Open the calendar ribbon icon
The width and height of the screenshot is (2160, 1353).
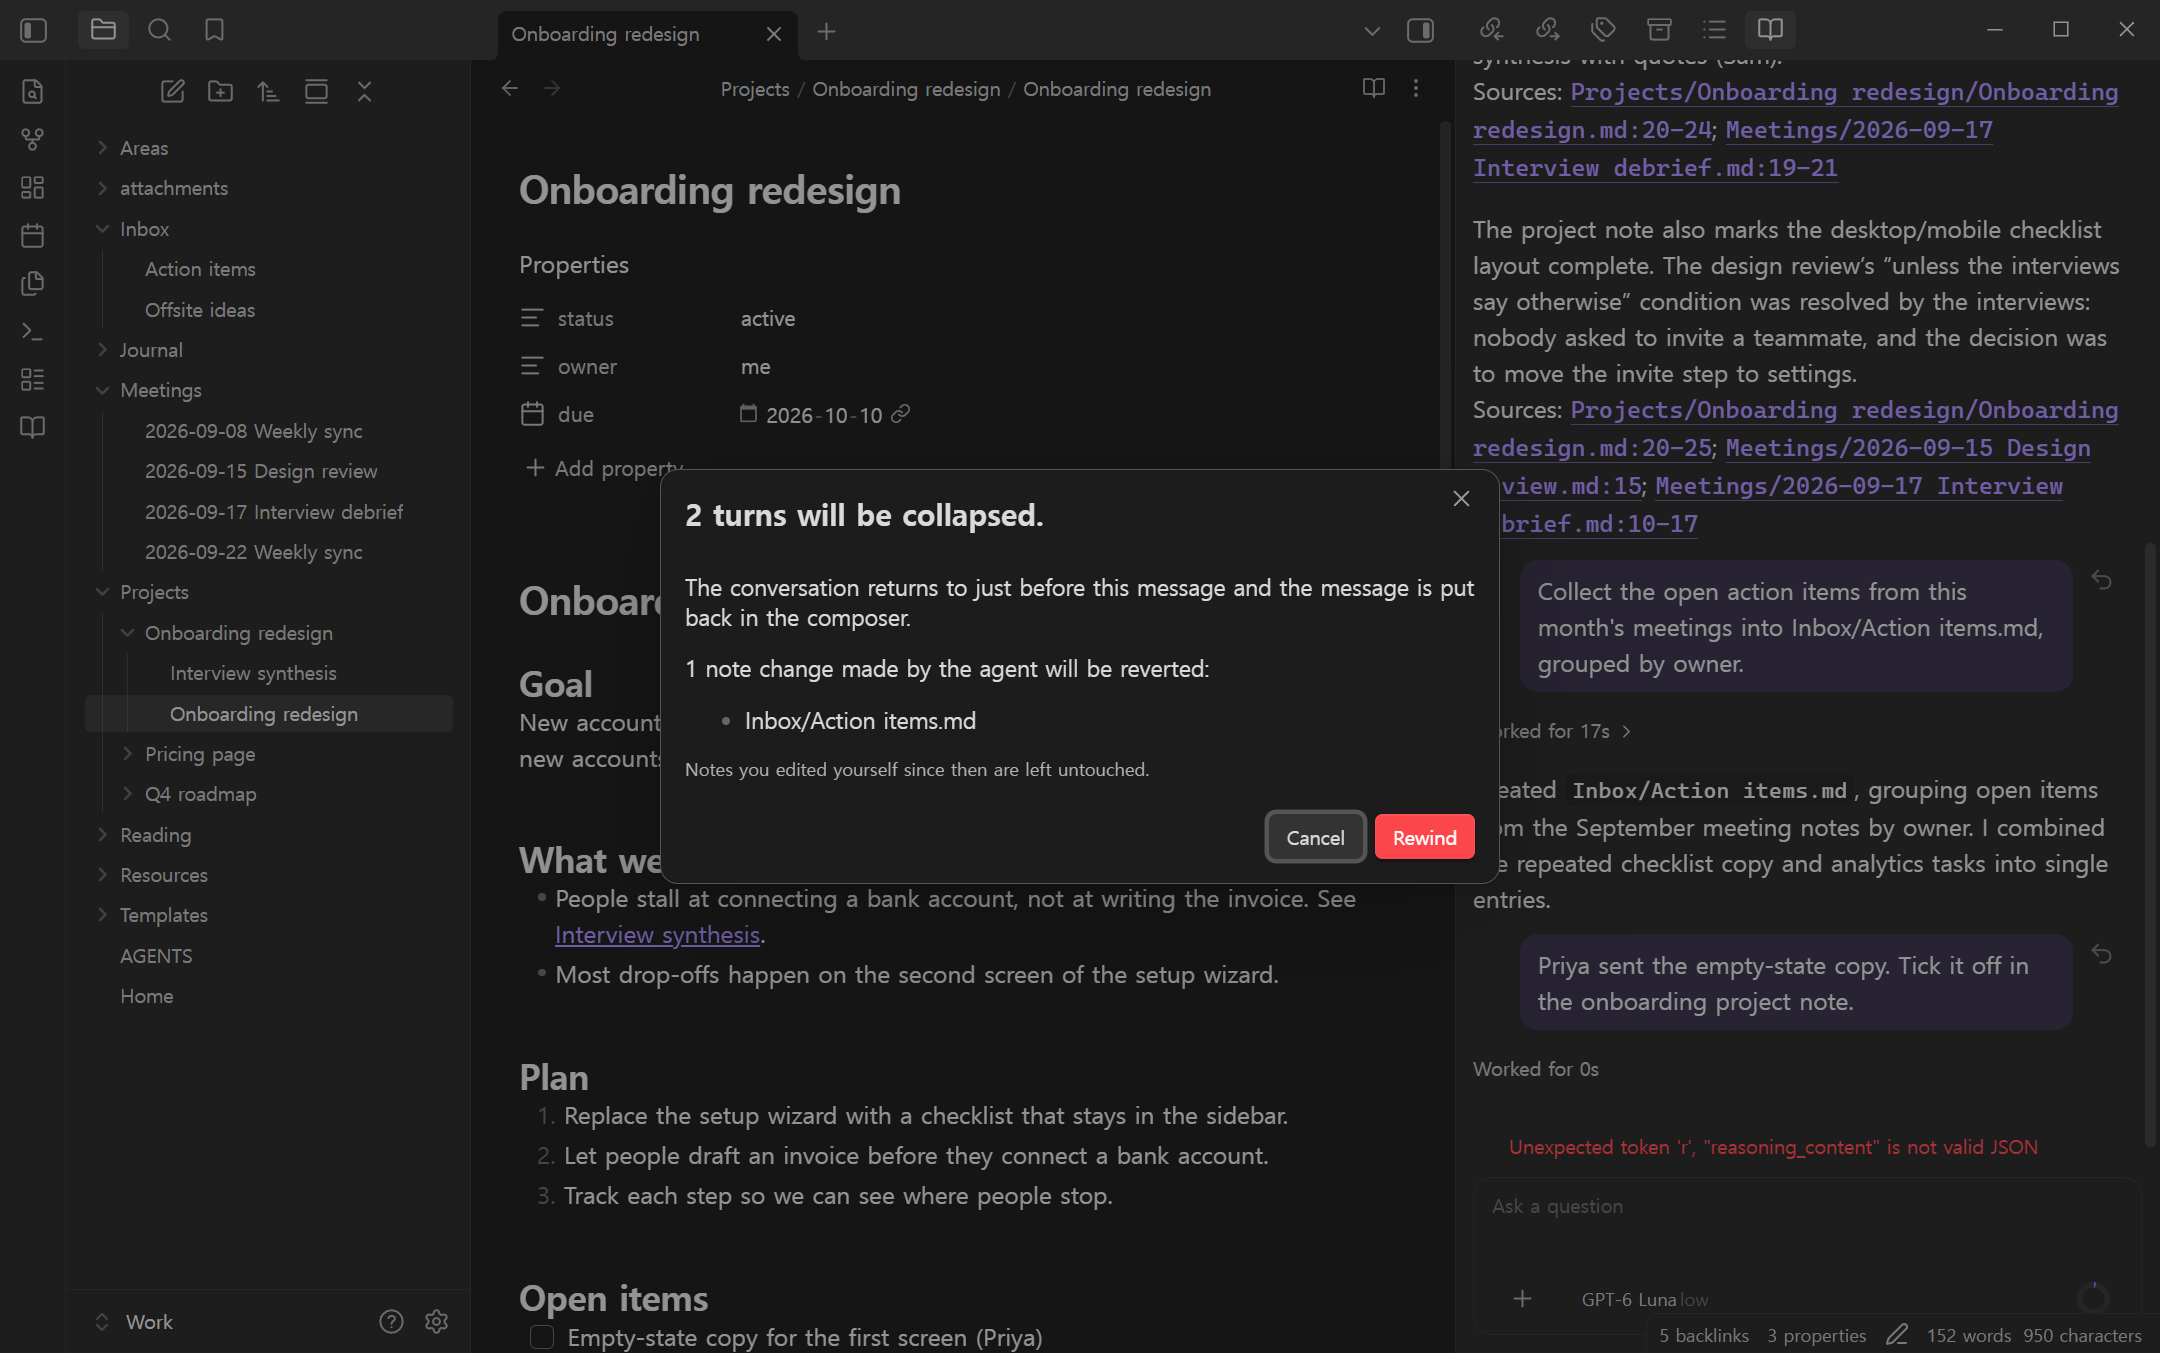tap(33, 235)
